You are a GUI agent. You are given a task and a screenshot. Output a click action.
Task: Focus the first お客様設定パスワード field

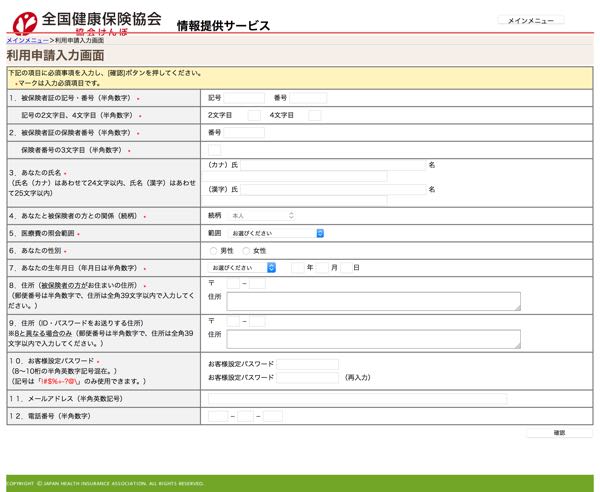307,364
